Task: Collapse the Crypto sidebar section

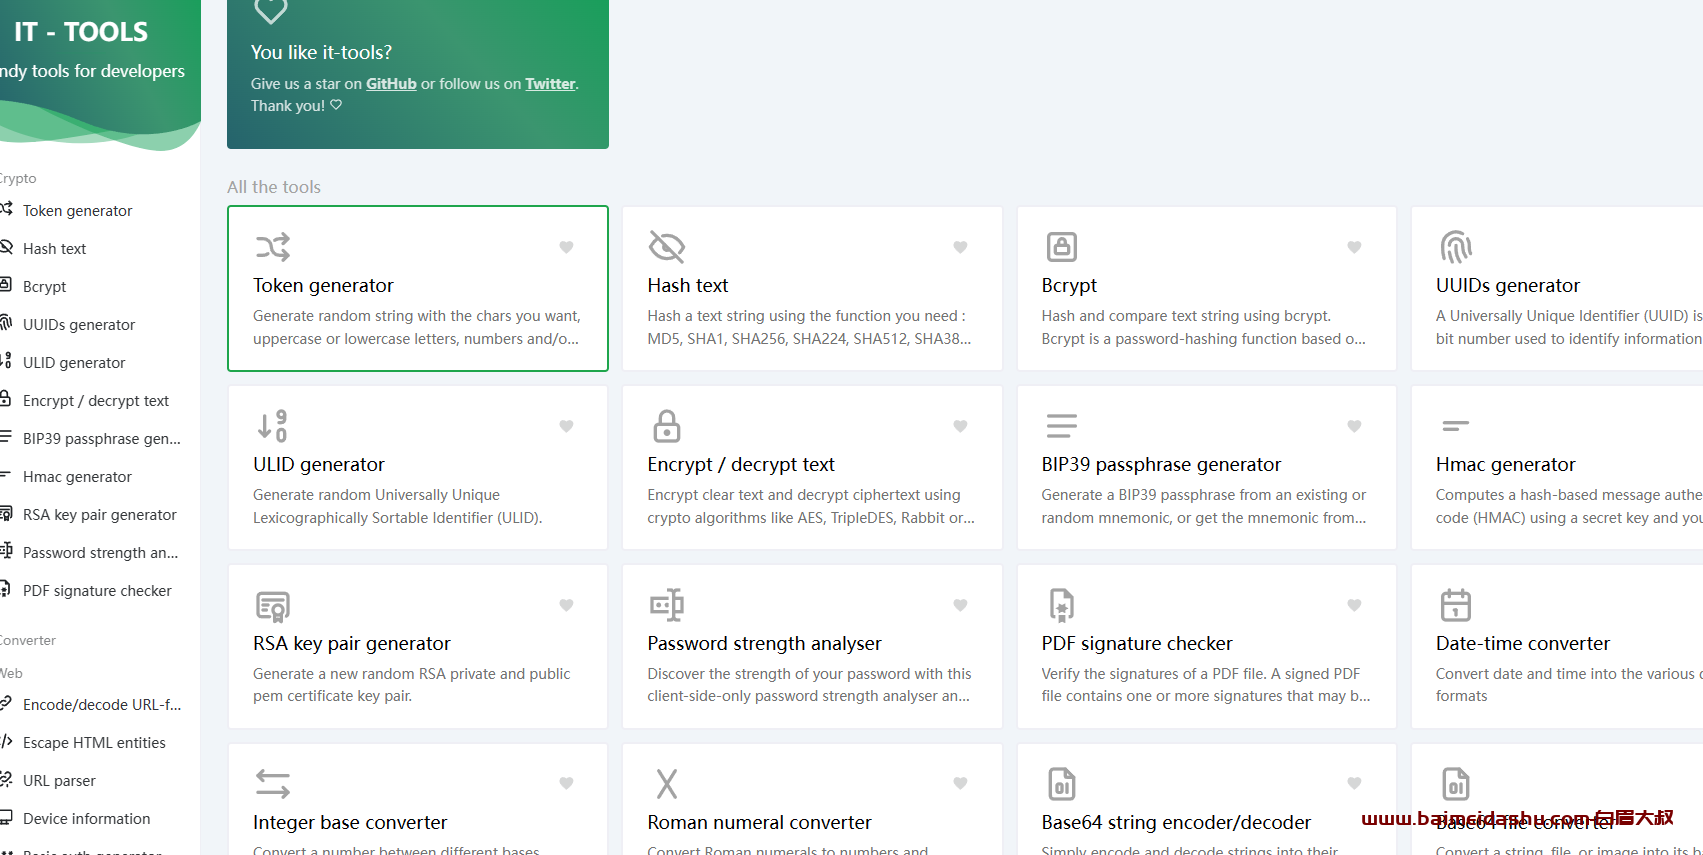Action: pyautogui.click(x=18, y=178)
